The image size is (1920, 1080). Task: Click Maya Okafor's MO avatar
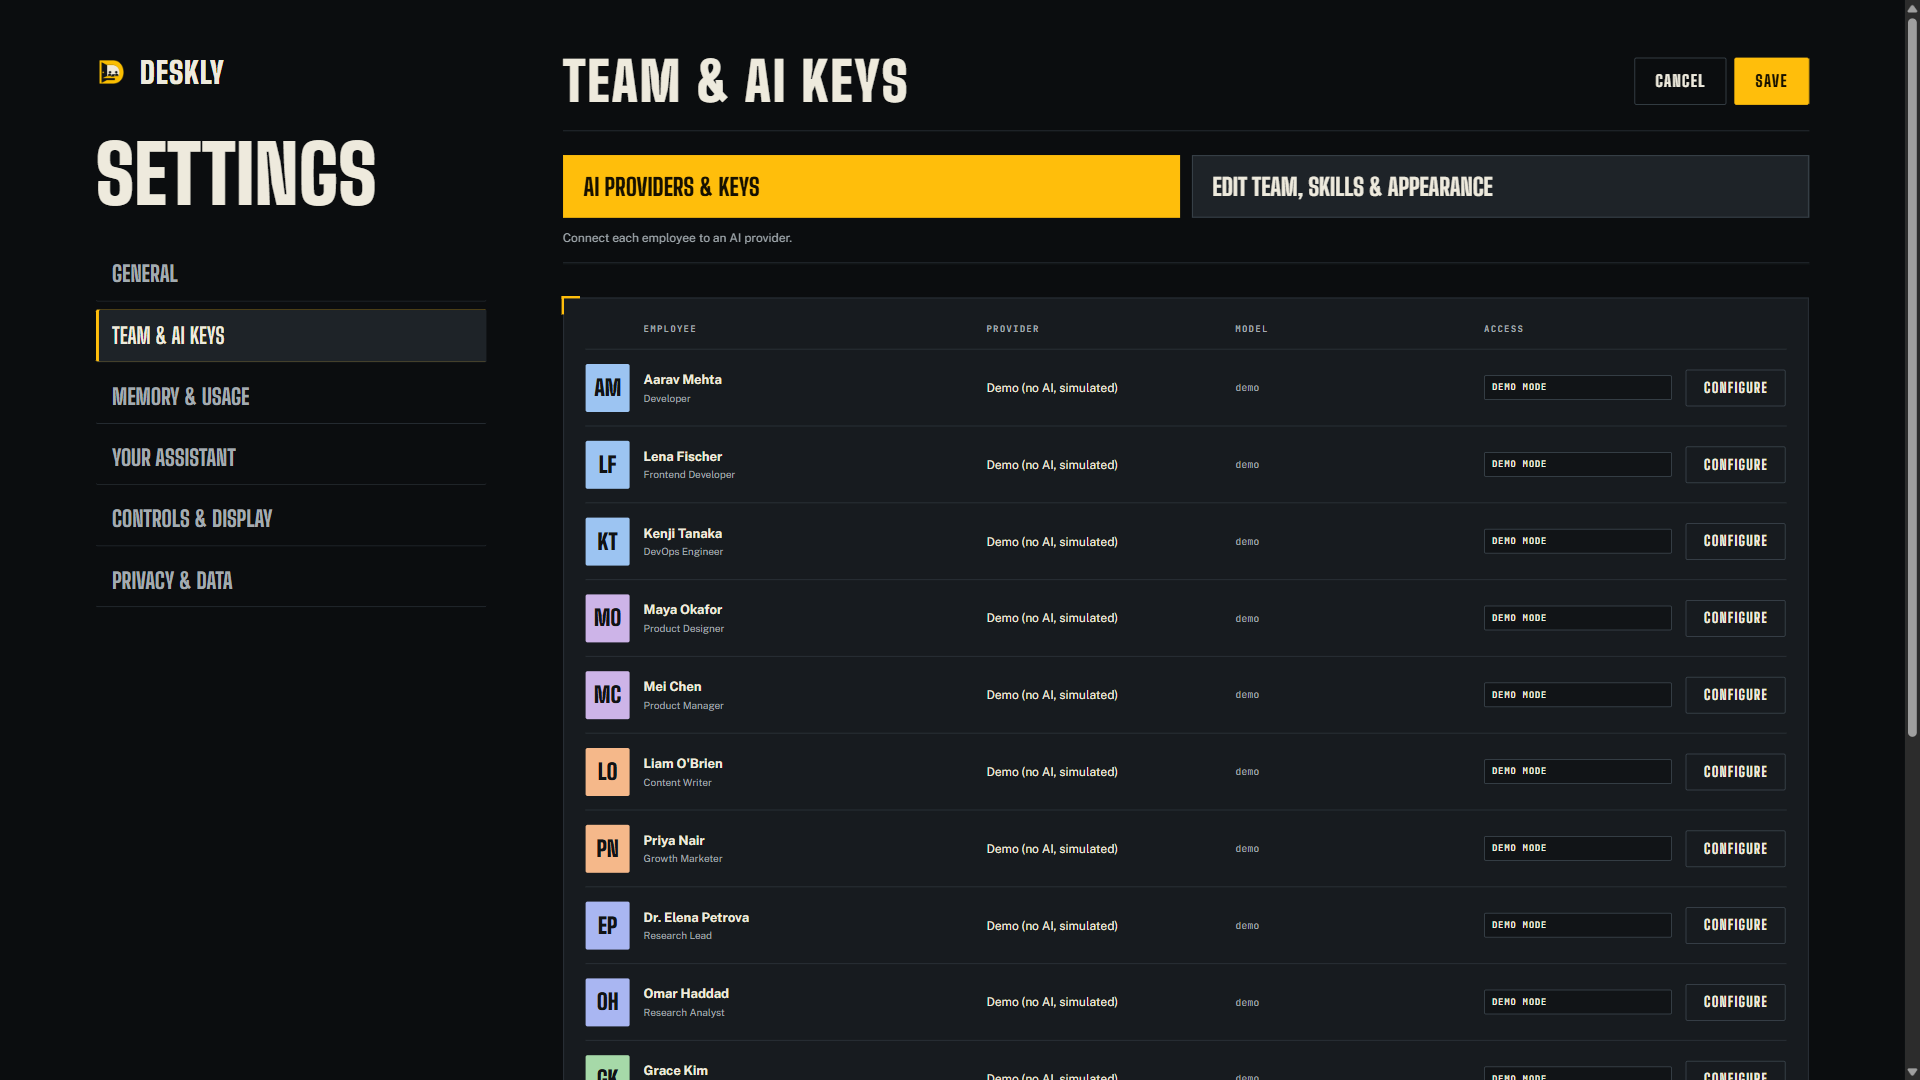607,618
